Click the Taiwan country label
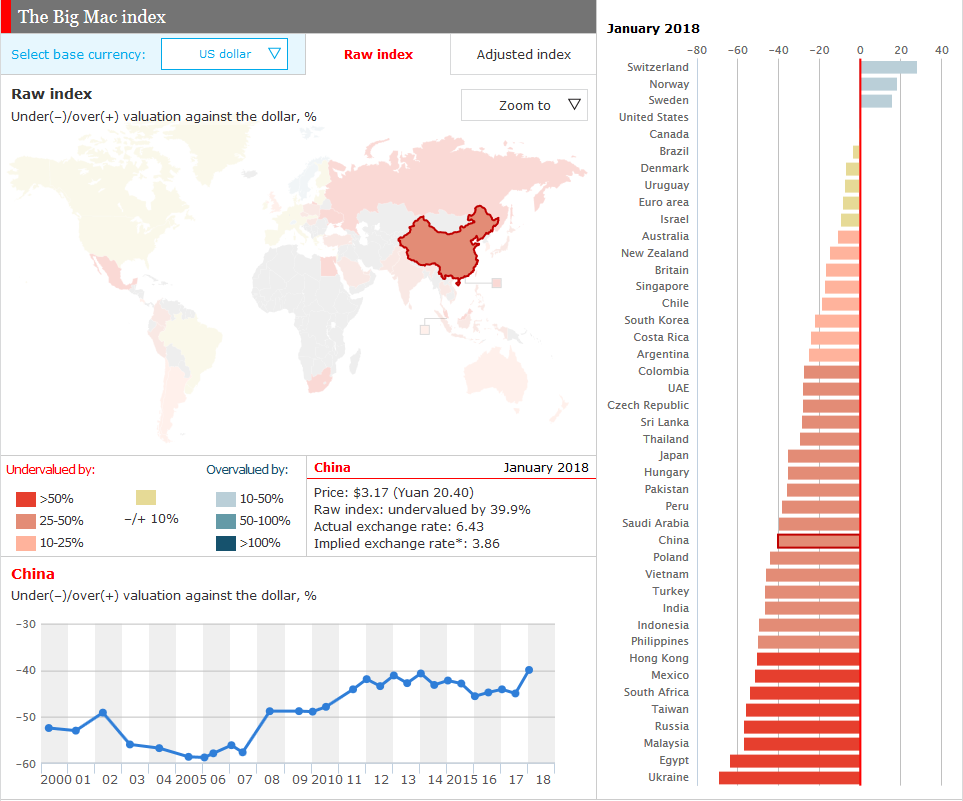Image resolution: width=963 pixels, height=801 pixels. (x=670, y=709)
